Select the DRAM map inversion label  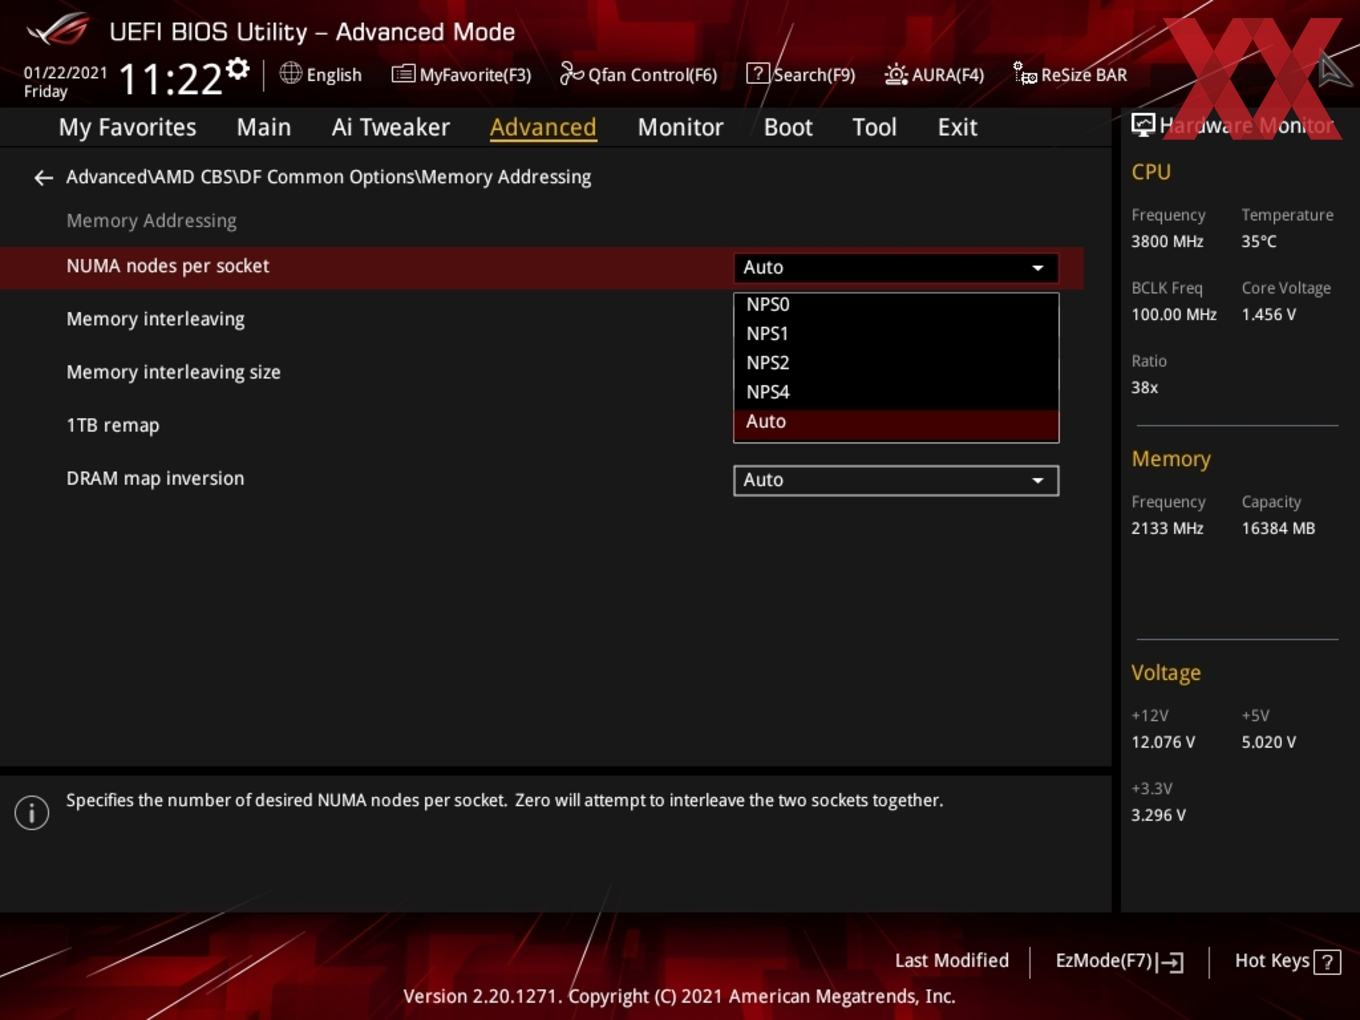(x=155, y=478)
